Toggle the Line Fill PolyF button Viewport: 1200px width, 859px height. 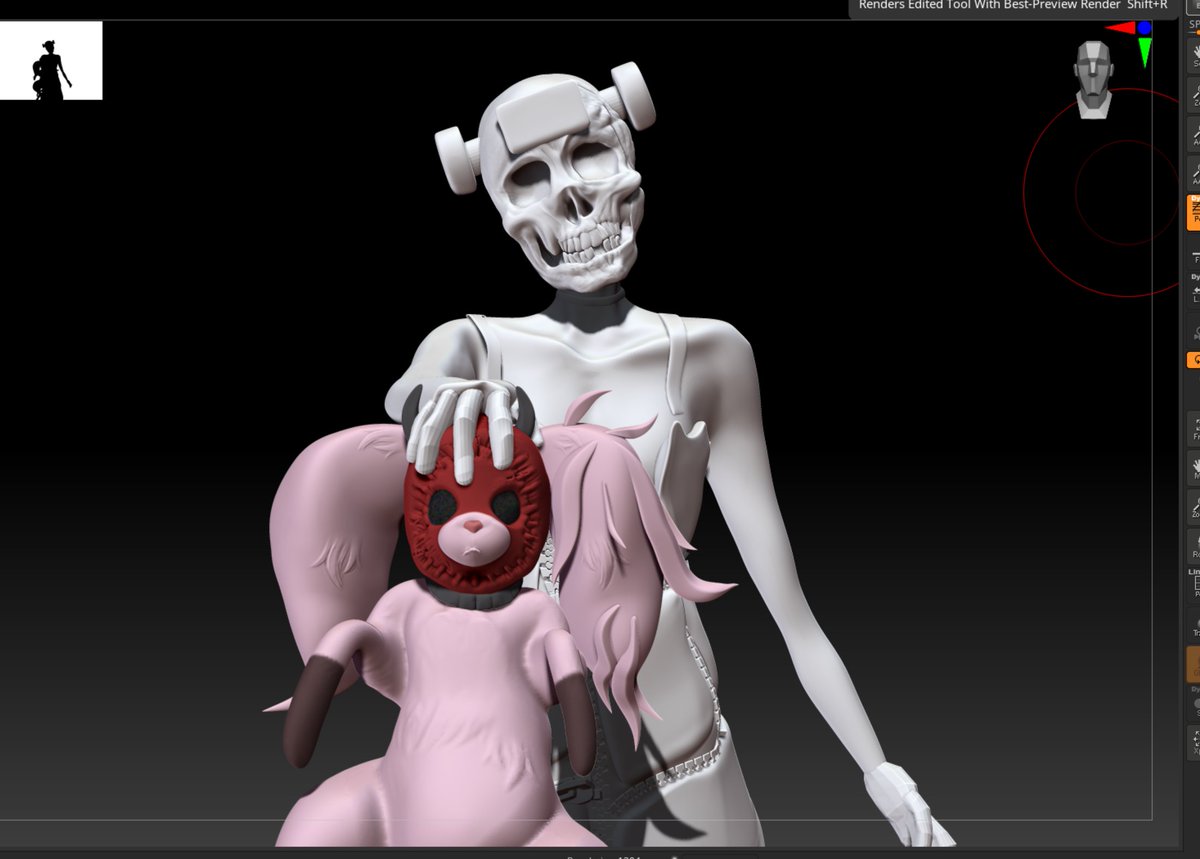(x=1194, y=584)
